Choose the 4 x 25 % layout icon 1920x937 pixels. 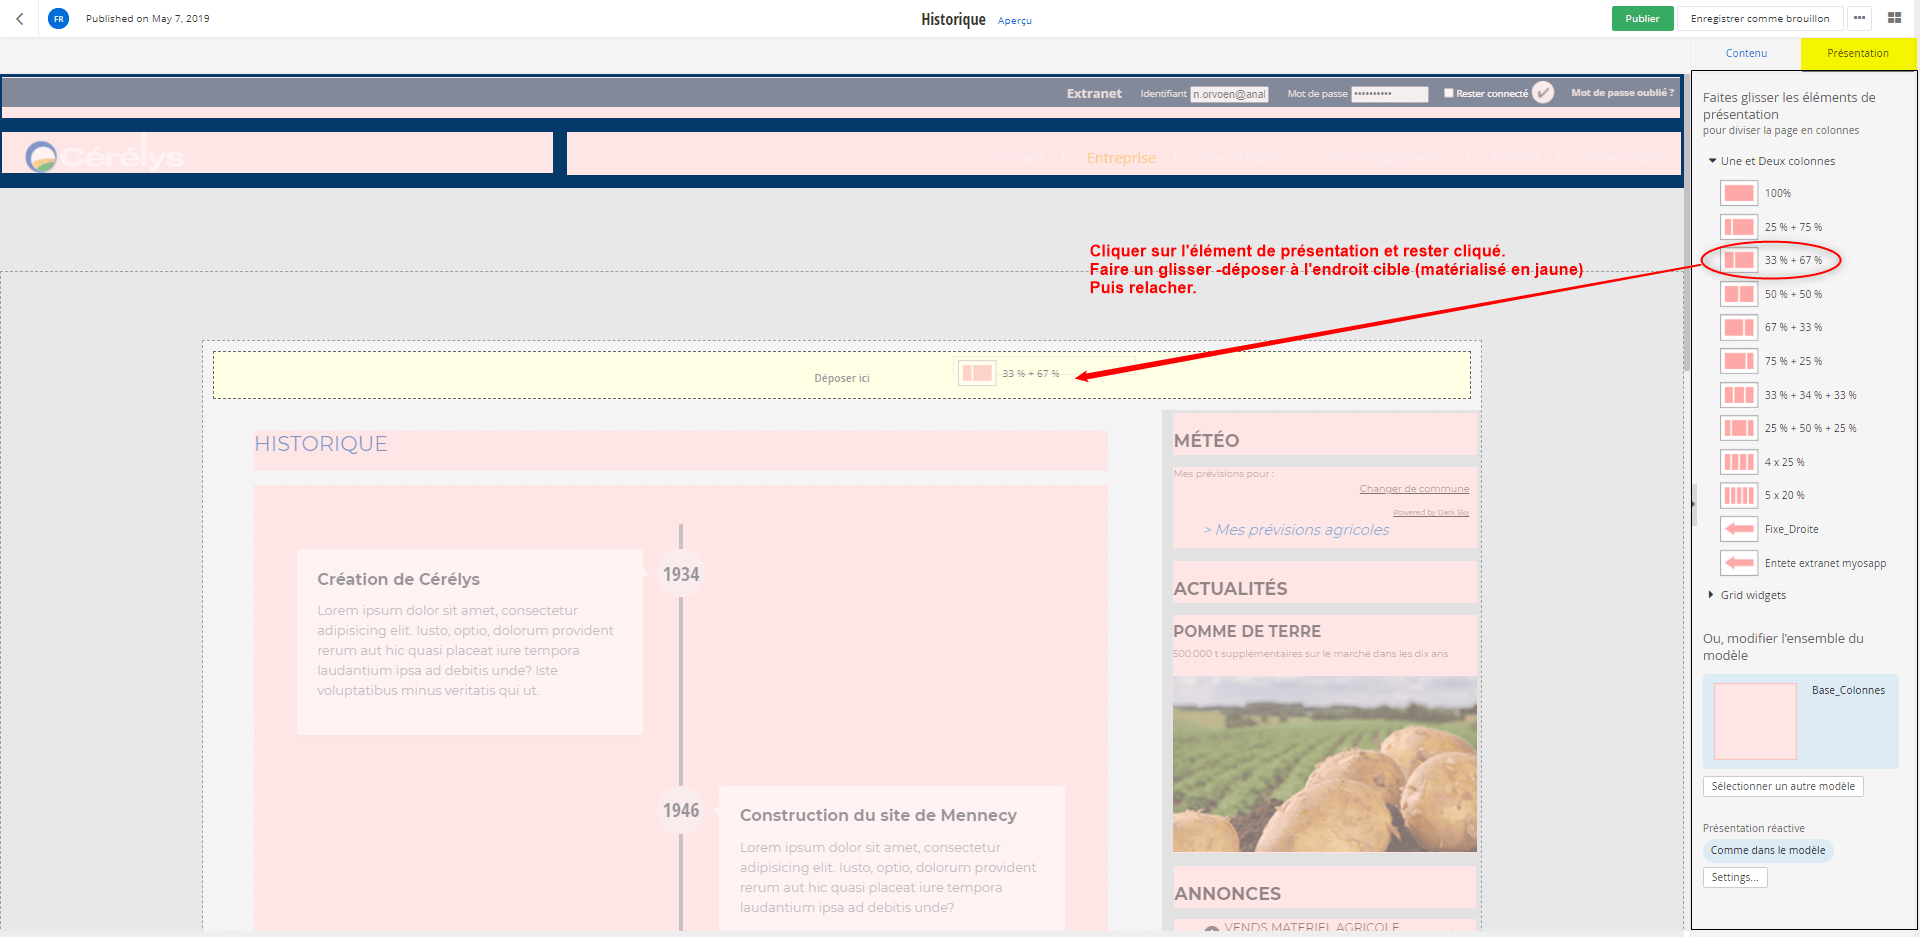click(x=1739, y=462)
